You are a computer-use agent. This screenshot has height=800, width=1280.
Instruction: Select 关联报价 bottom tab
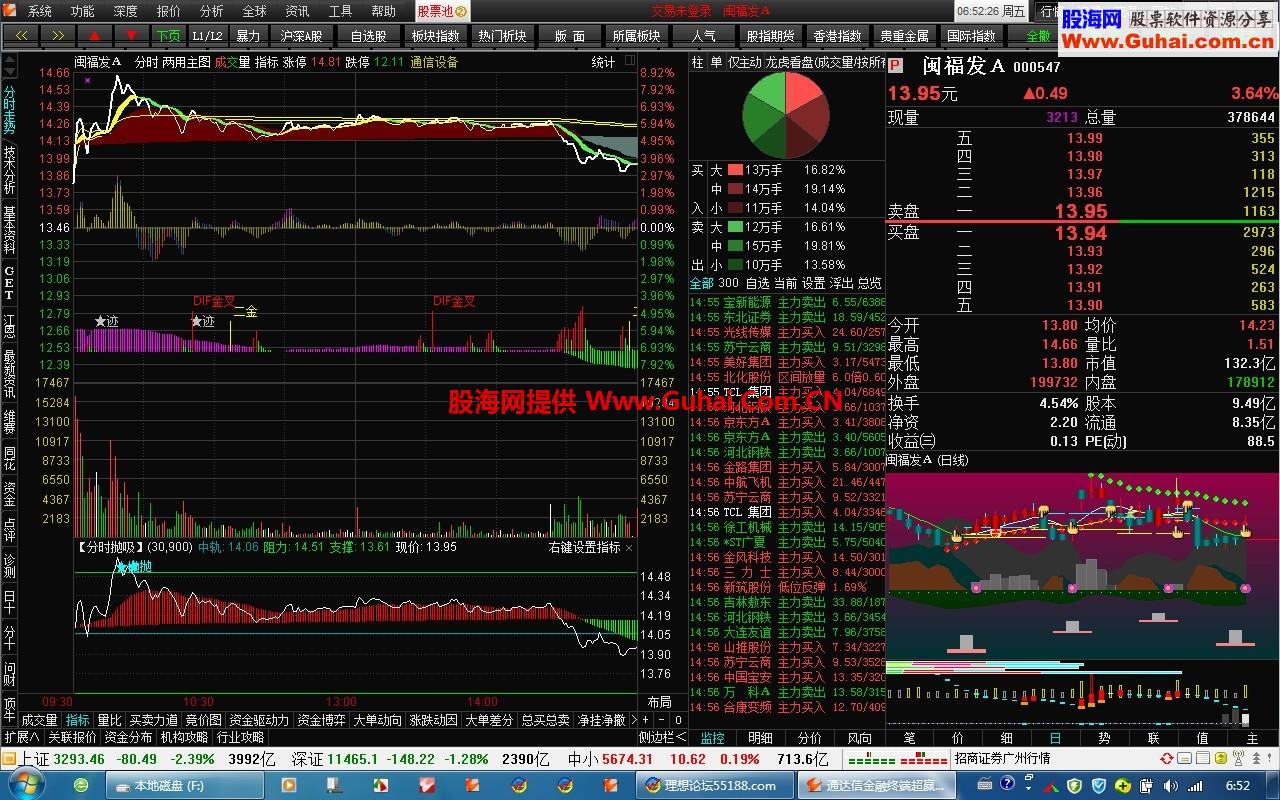72,737
